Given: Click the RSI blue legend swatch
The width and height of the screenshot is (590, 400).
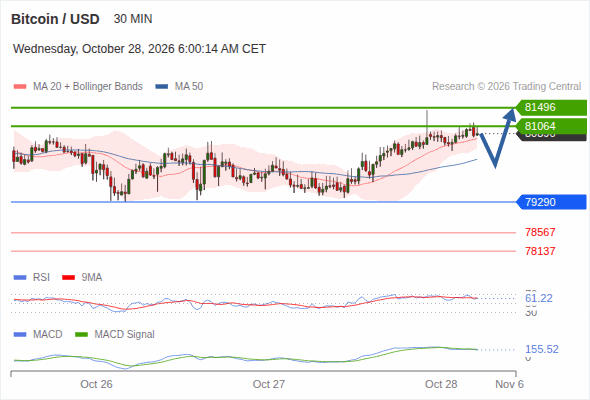Looking at the screenshot, I should click(20, 278).
